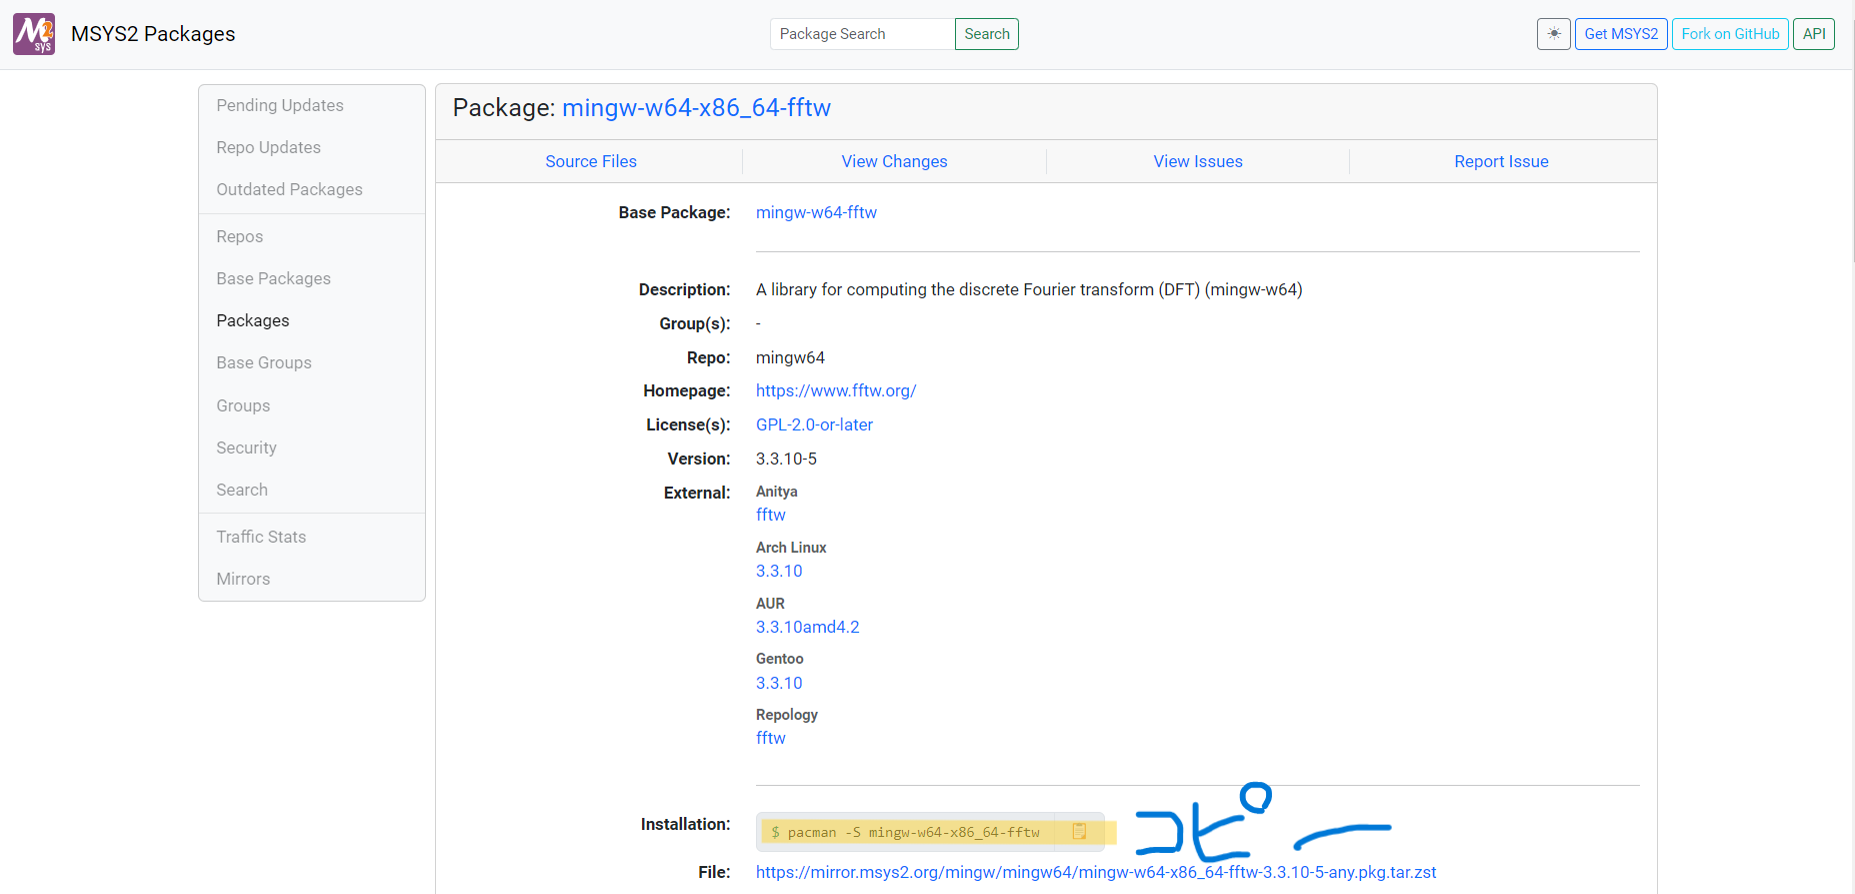Click the repo value mingw64
This screenshot has width=1855, height=894.
click(790, 357)
